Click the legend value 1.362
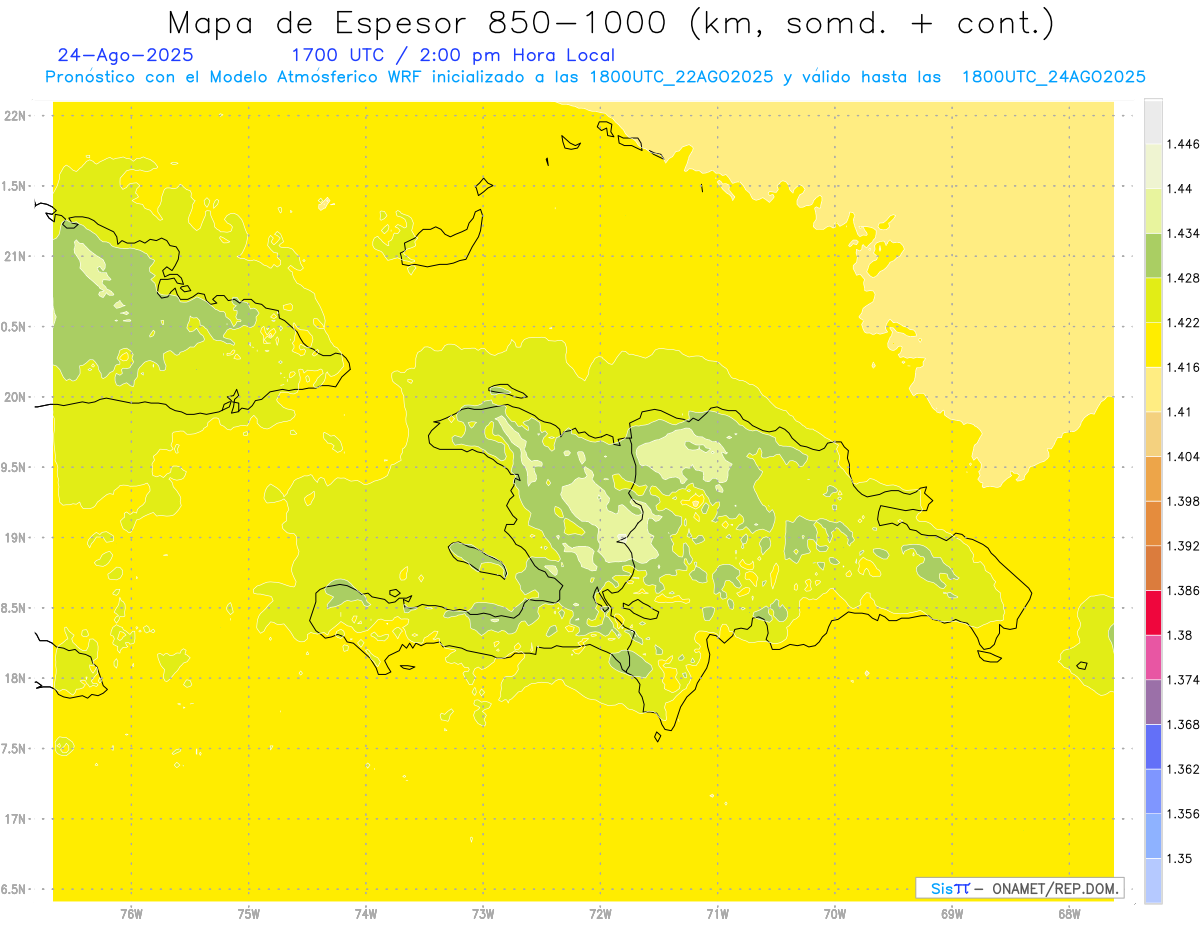The height and width of the screenshot is (927, 1200). pyautogui.click(x=1184, y=769)
